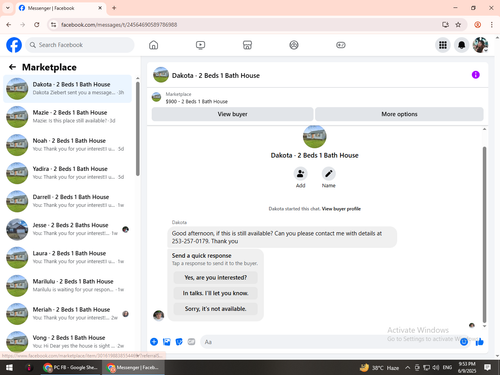Open the Yadira conversation
The height and width of the screenshot is (375, 500).
pyautogui.click(x=67, y=173)
